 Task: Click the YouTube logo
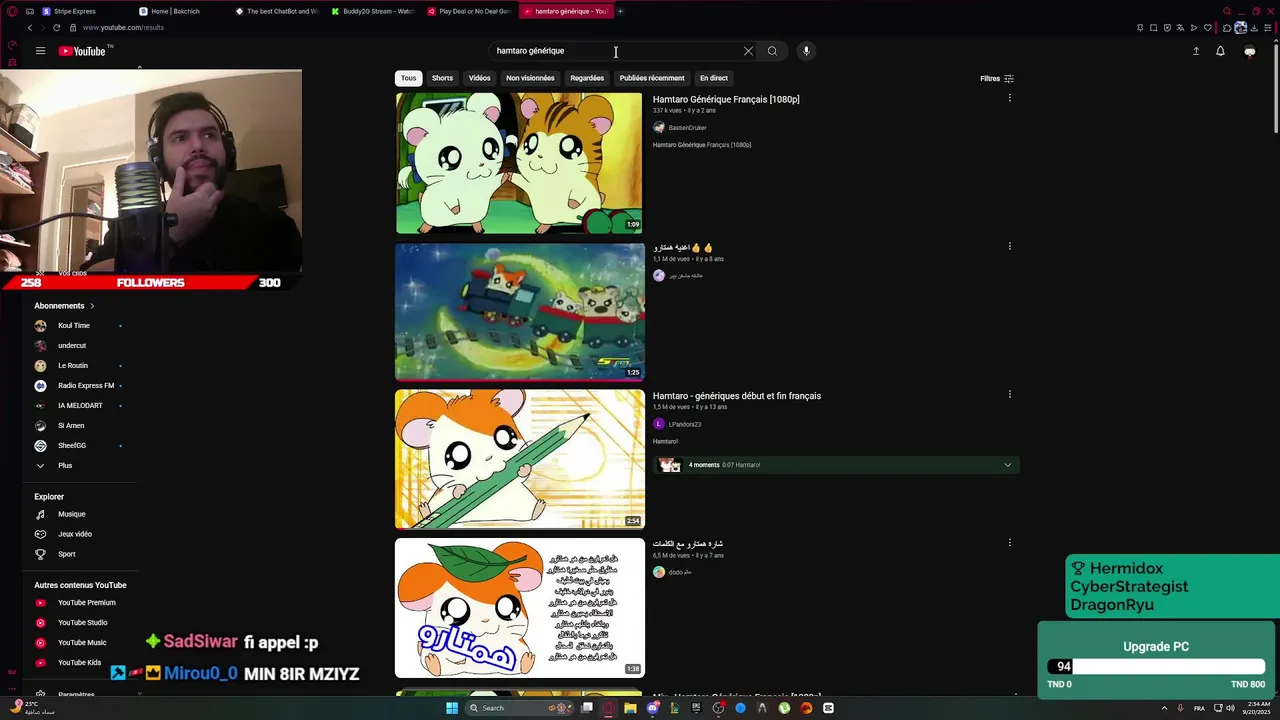click(x=82, y=51)
